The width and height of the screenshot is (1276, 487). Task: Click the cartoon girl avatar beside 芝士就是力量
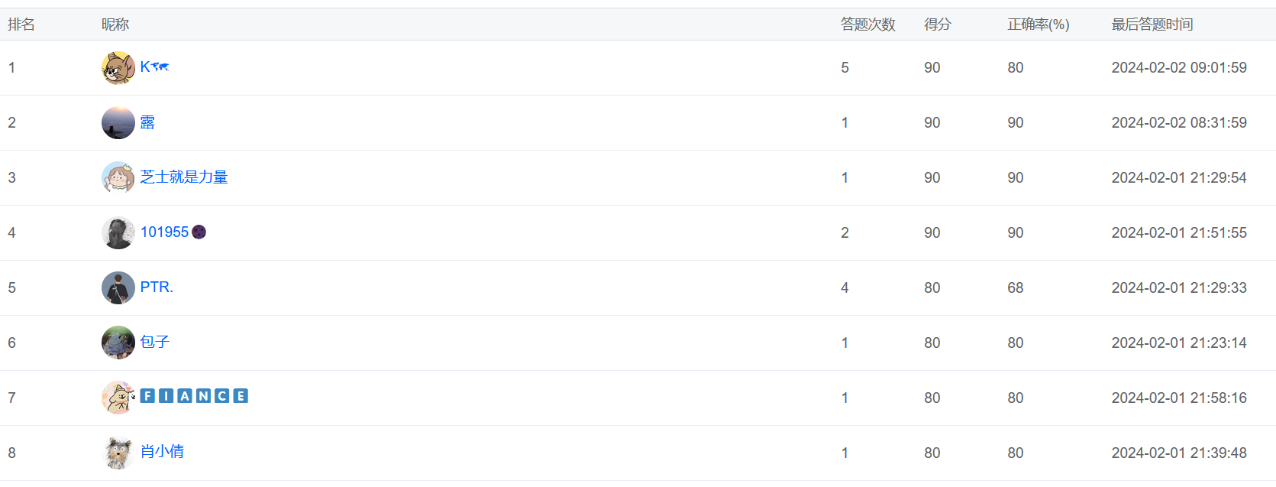[118, 178]
